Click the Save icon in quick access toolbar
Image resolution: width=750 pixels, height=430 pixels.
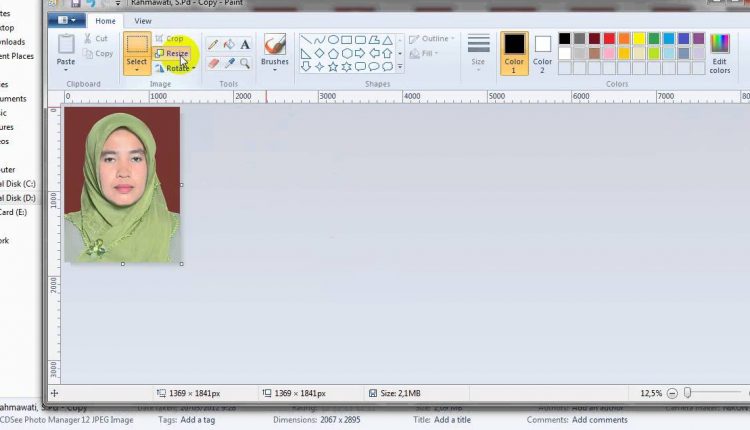(x=76, y=3)
